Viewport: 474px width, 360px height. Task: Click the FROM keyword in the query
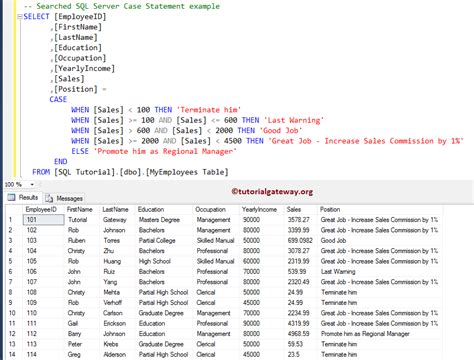tap(41, 172)
